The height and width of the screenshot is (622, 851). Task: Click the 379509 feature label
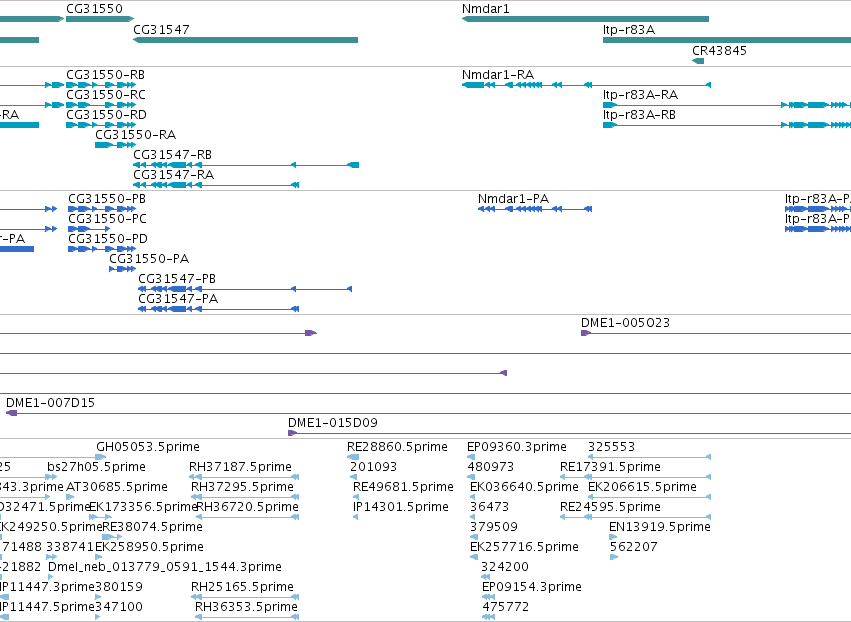(x=494, y=527)
